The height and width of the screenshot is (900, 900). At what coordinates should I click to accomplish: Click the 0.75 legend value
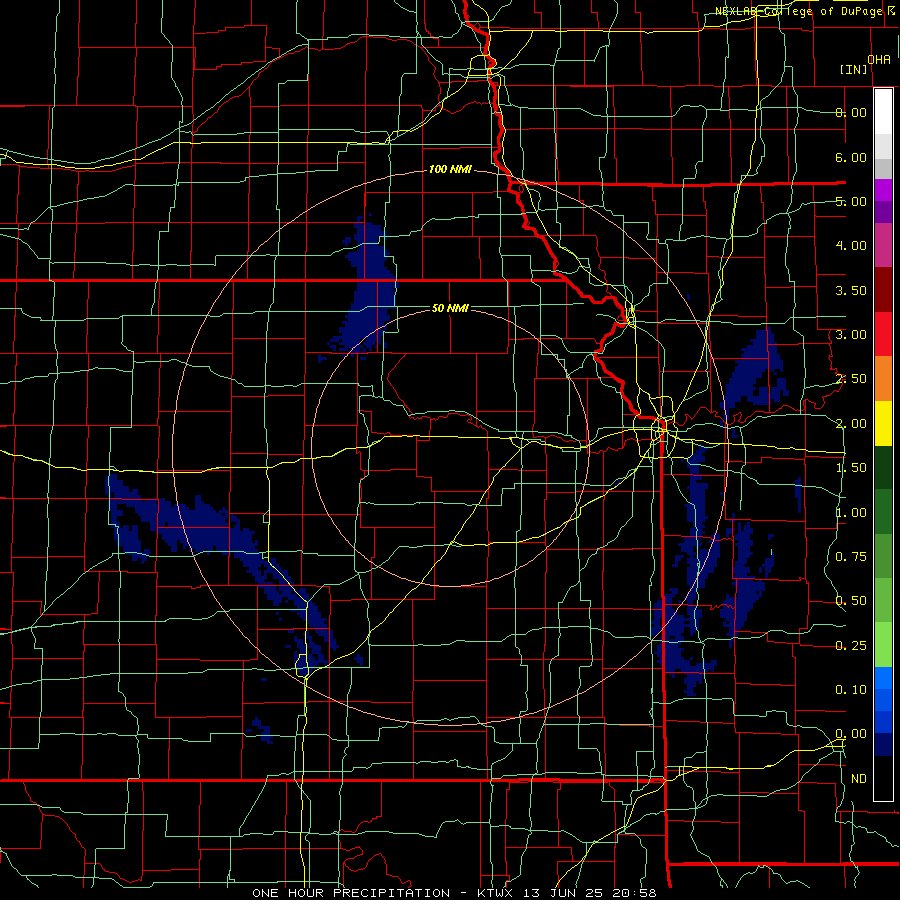[x=851, y=557]
